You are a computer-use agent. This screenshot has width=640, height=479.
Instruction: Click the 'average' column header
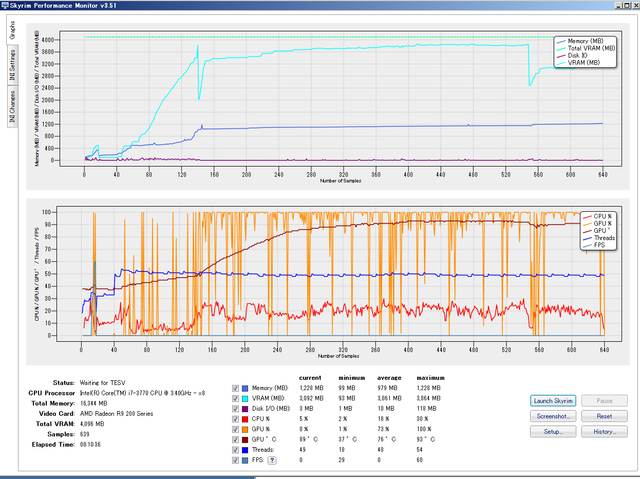click(389, 378)
